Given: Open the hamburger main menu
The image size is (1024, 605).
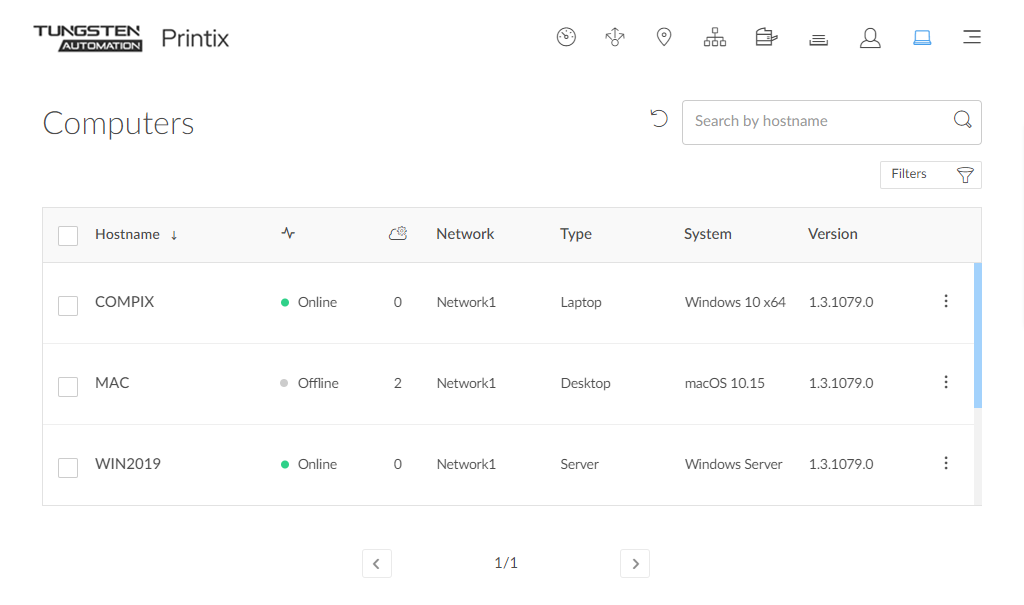Looking at the screenshot, I should [971, 38].
